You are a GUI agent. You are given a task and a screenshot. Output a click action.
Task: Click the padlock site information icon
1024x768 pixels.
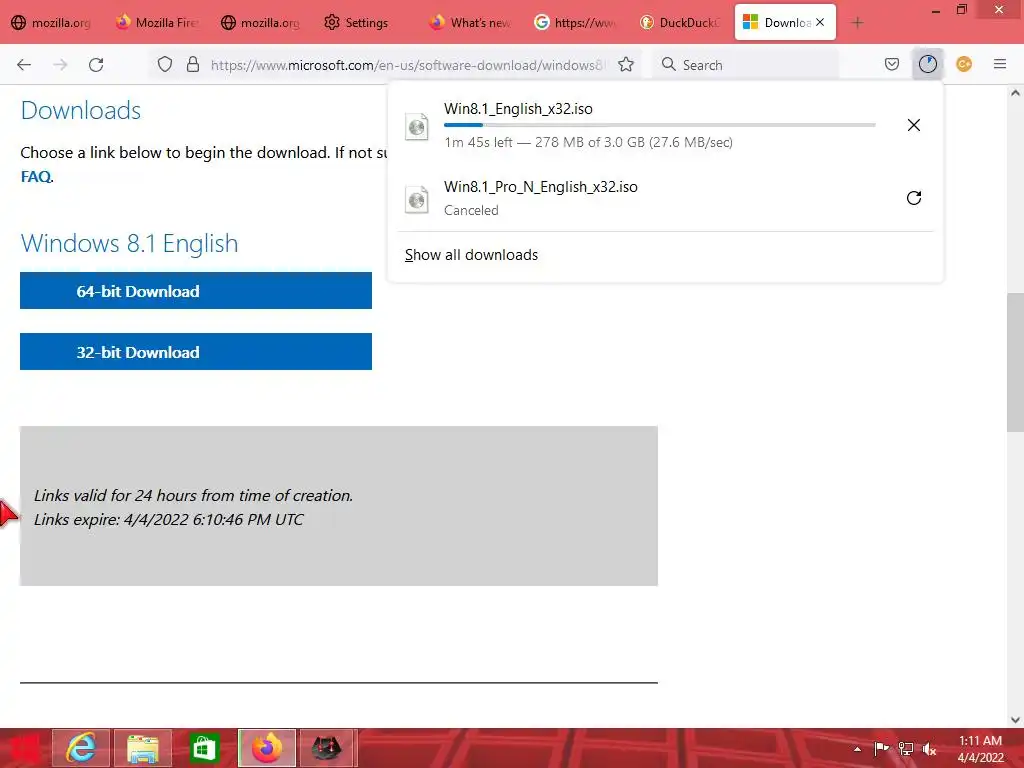[x=193, y=65]
